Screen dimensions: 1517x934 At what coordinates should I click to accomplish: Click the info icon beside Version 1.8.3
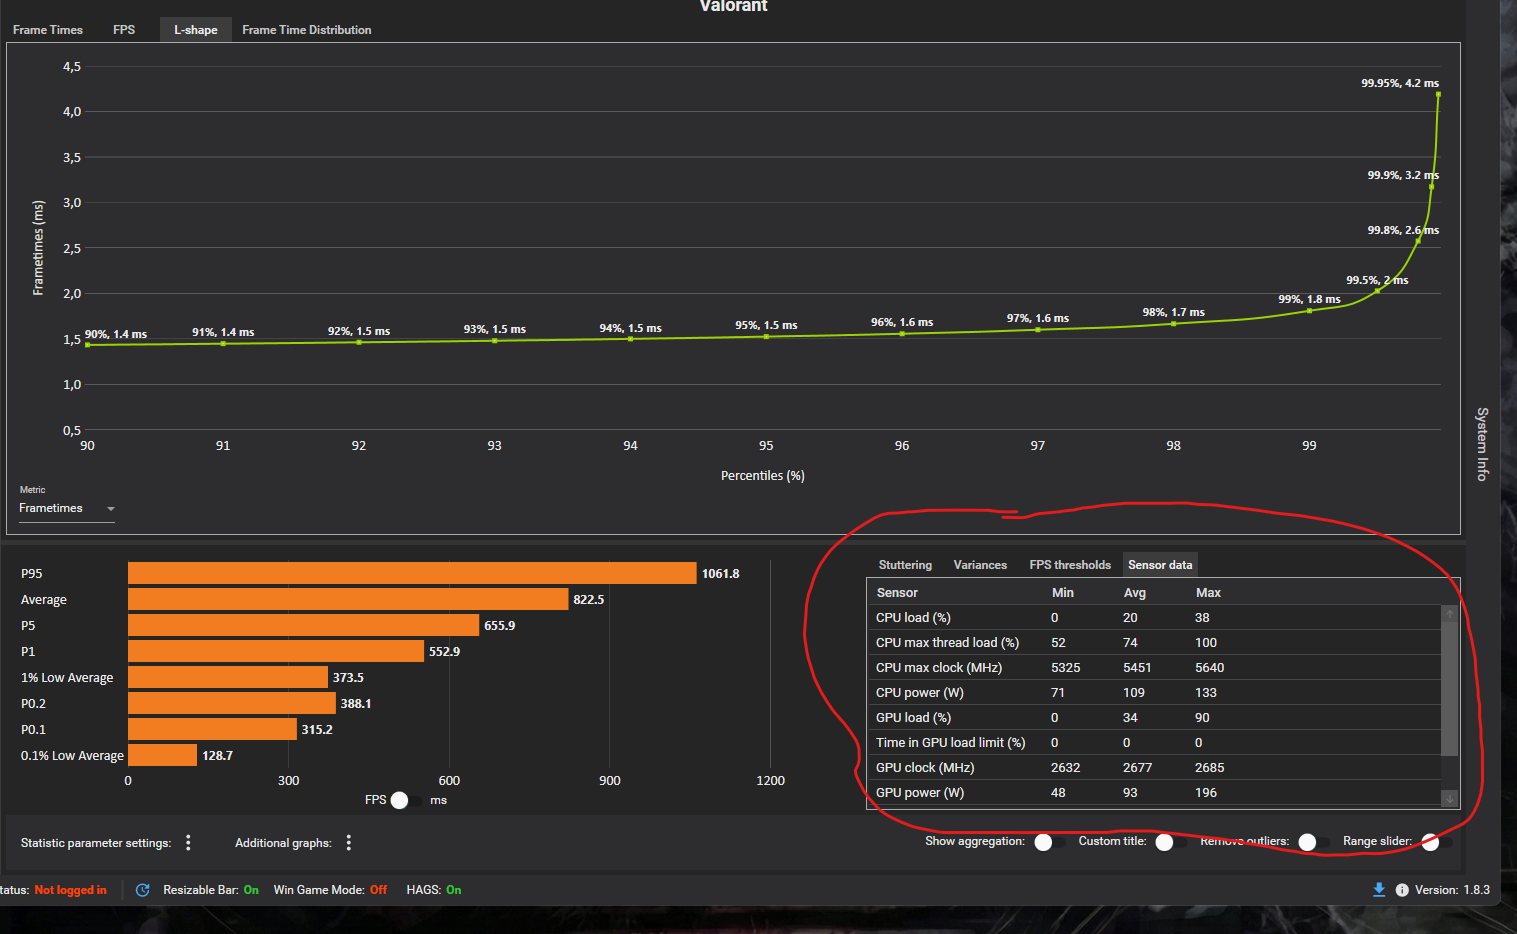tap(1402, 890)
